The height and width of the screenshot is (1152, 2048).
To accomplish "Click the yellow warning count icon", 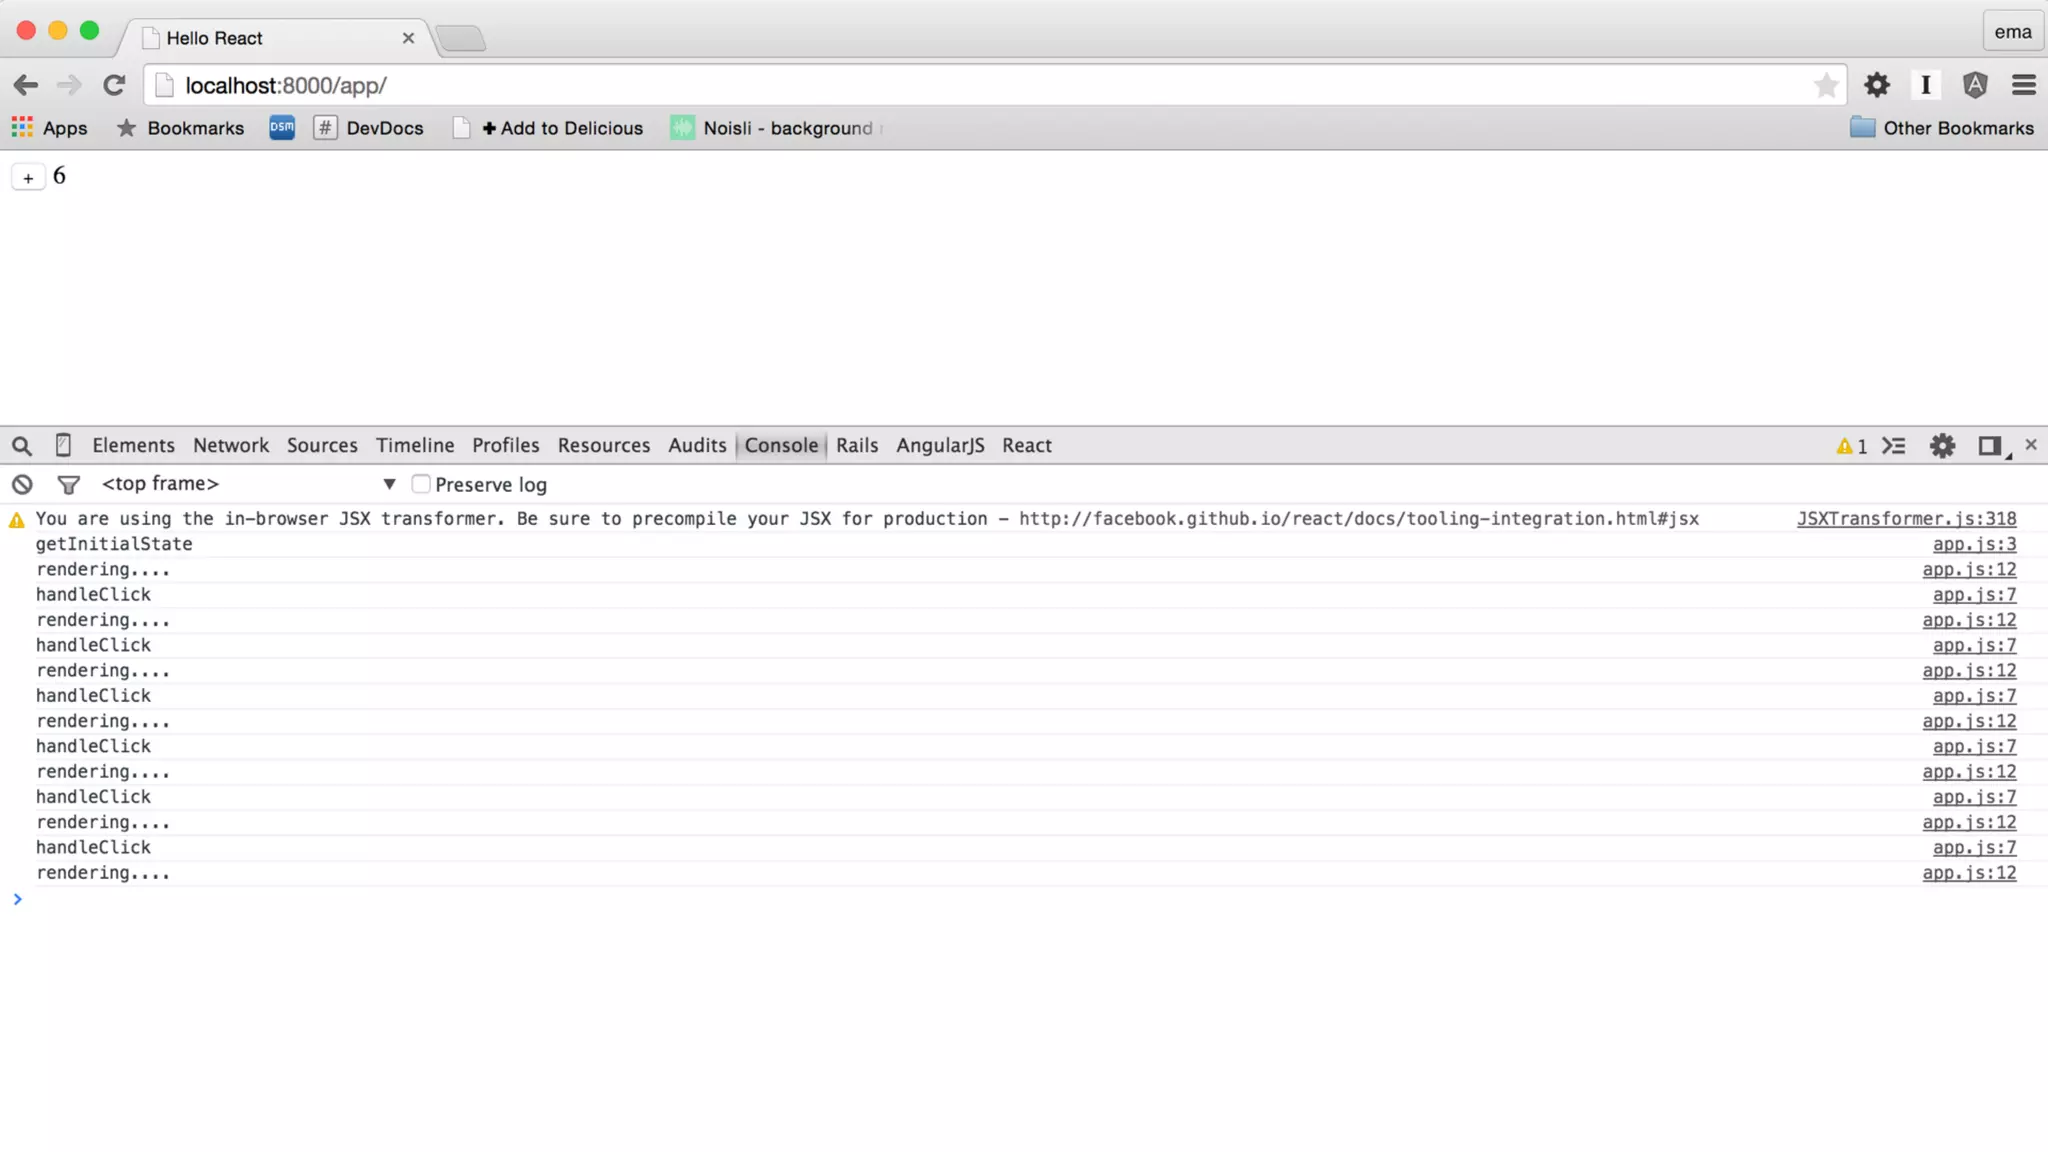I will point(1851,446).
